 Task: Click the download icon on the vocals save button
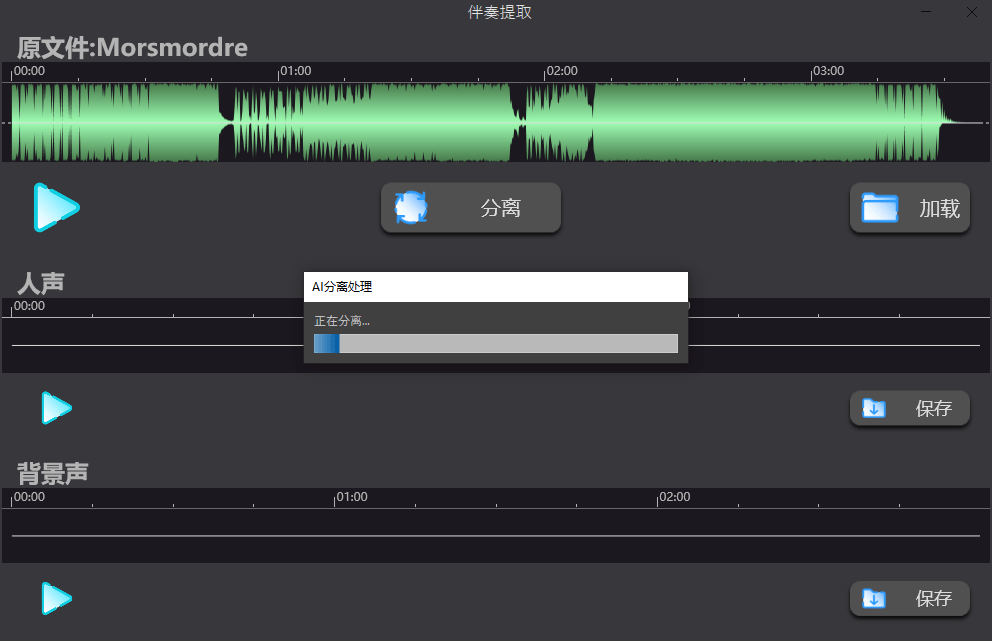click(x=874, y=408)
